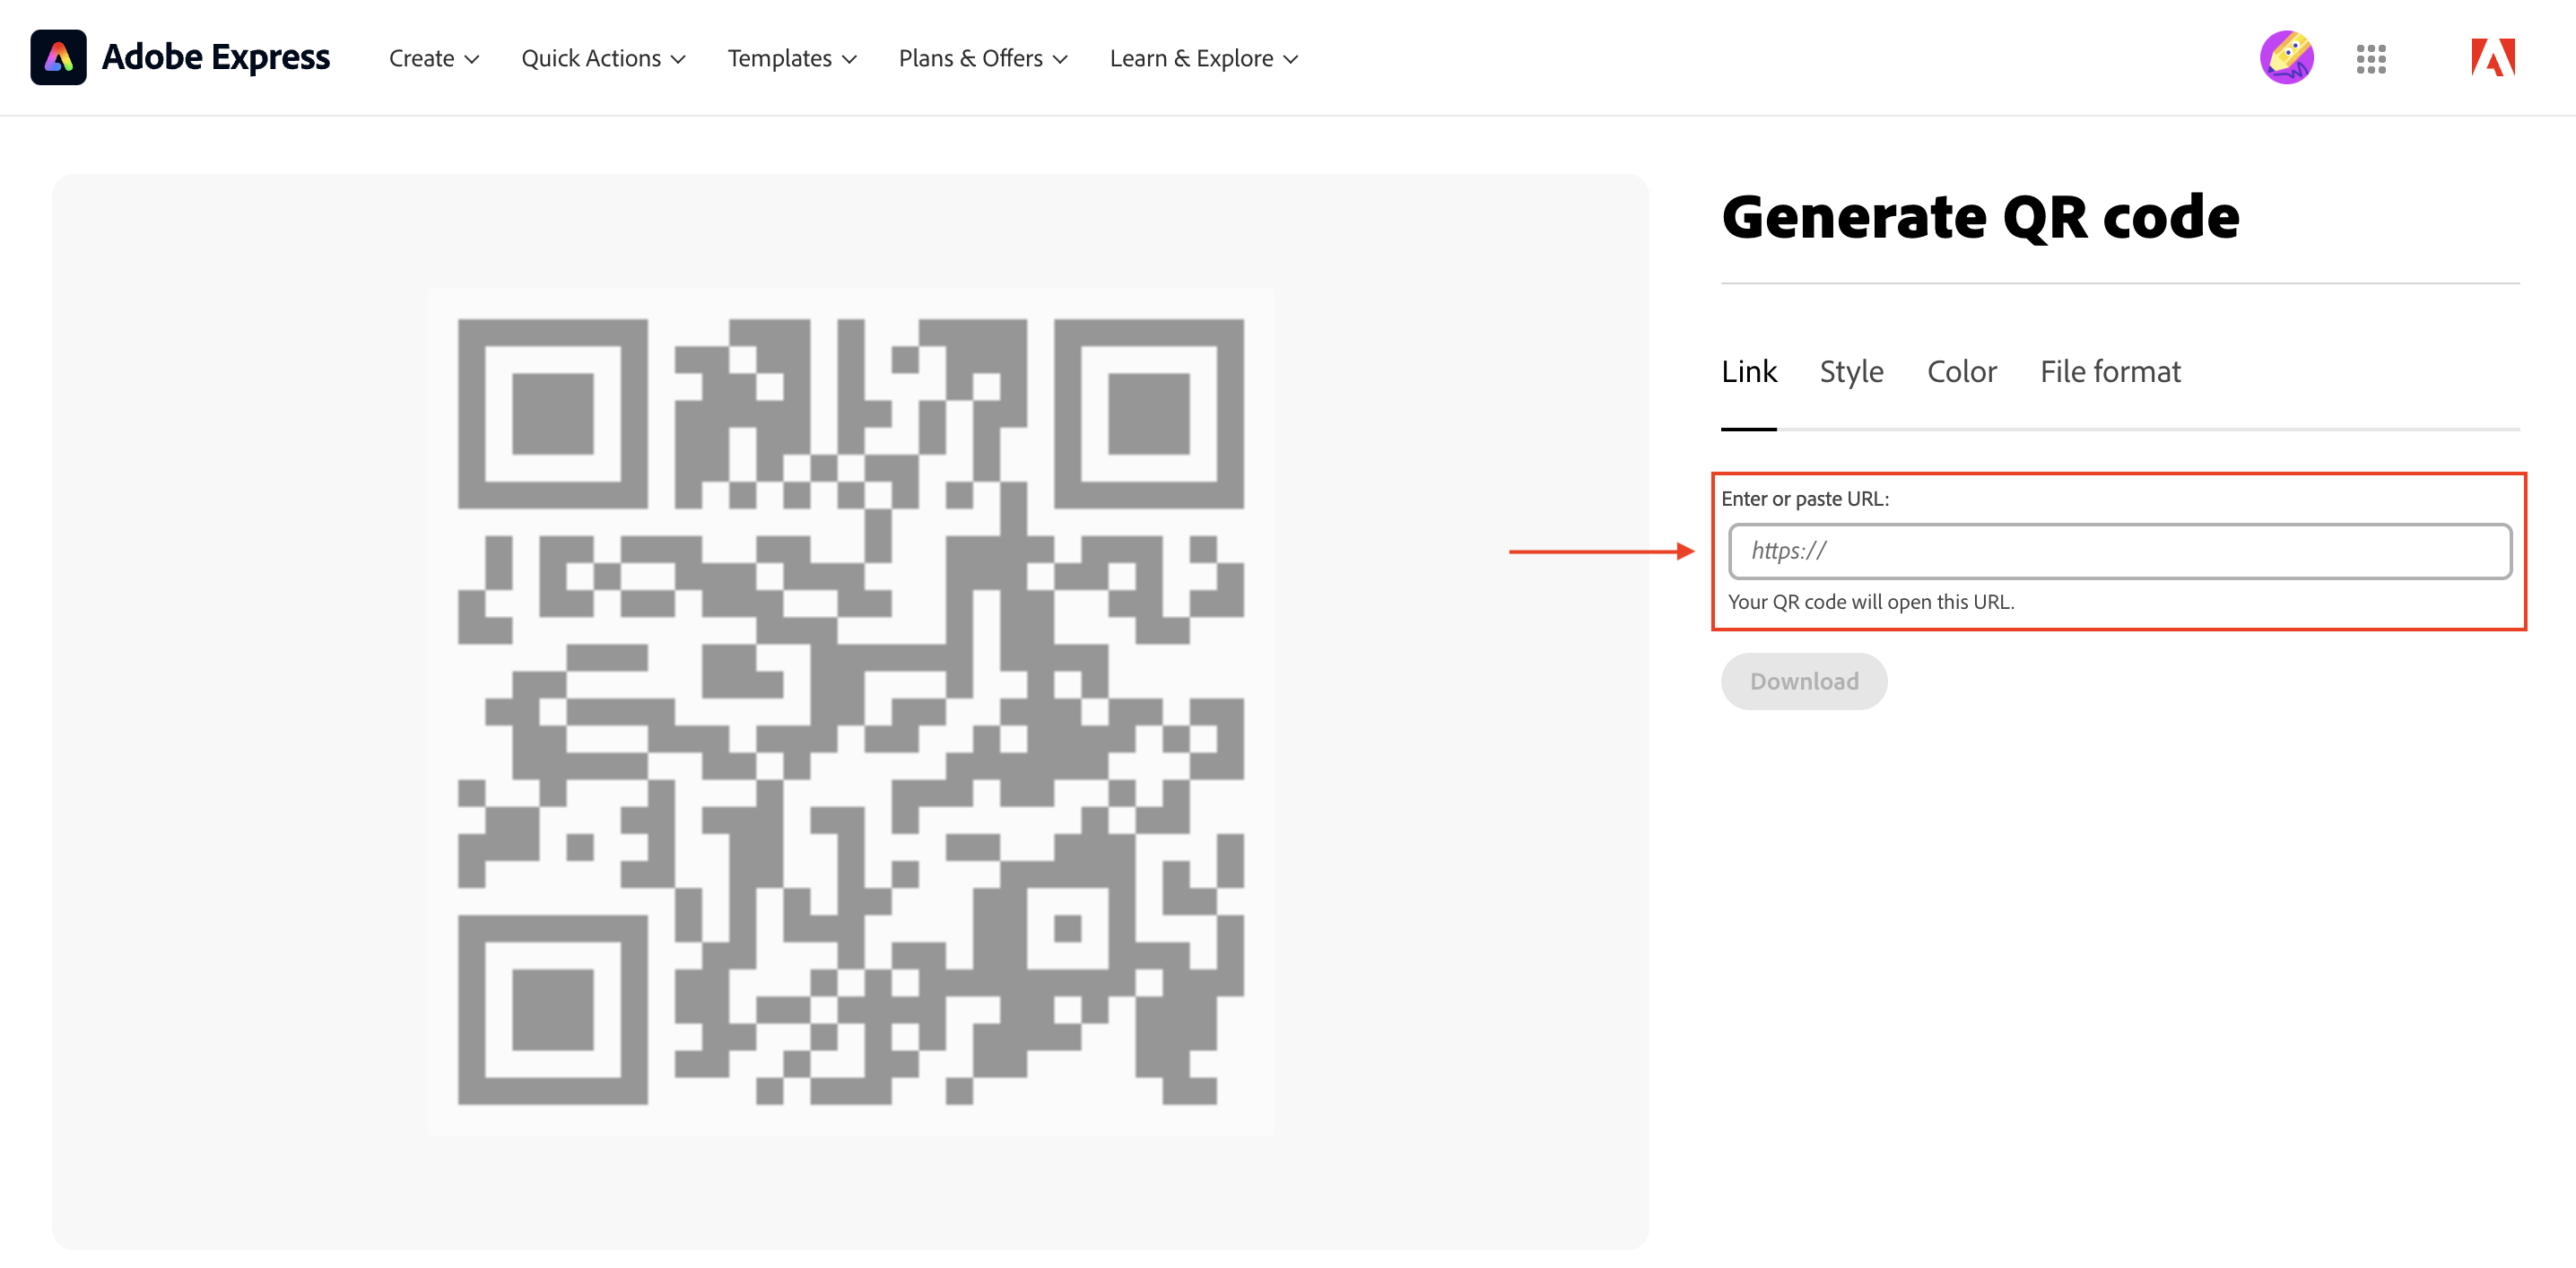Switch to the Color tab
This screenshot has height=1268, width=2576.
(x=1961, y=372)
